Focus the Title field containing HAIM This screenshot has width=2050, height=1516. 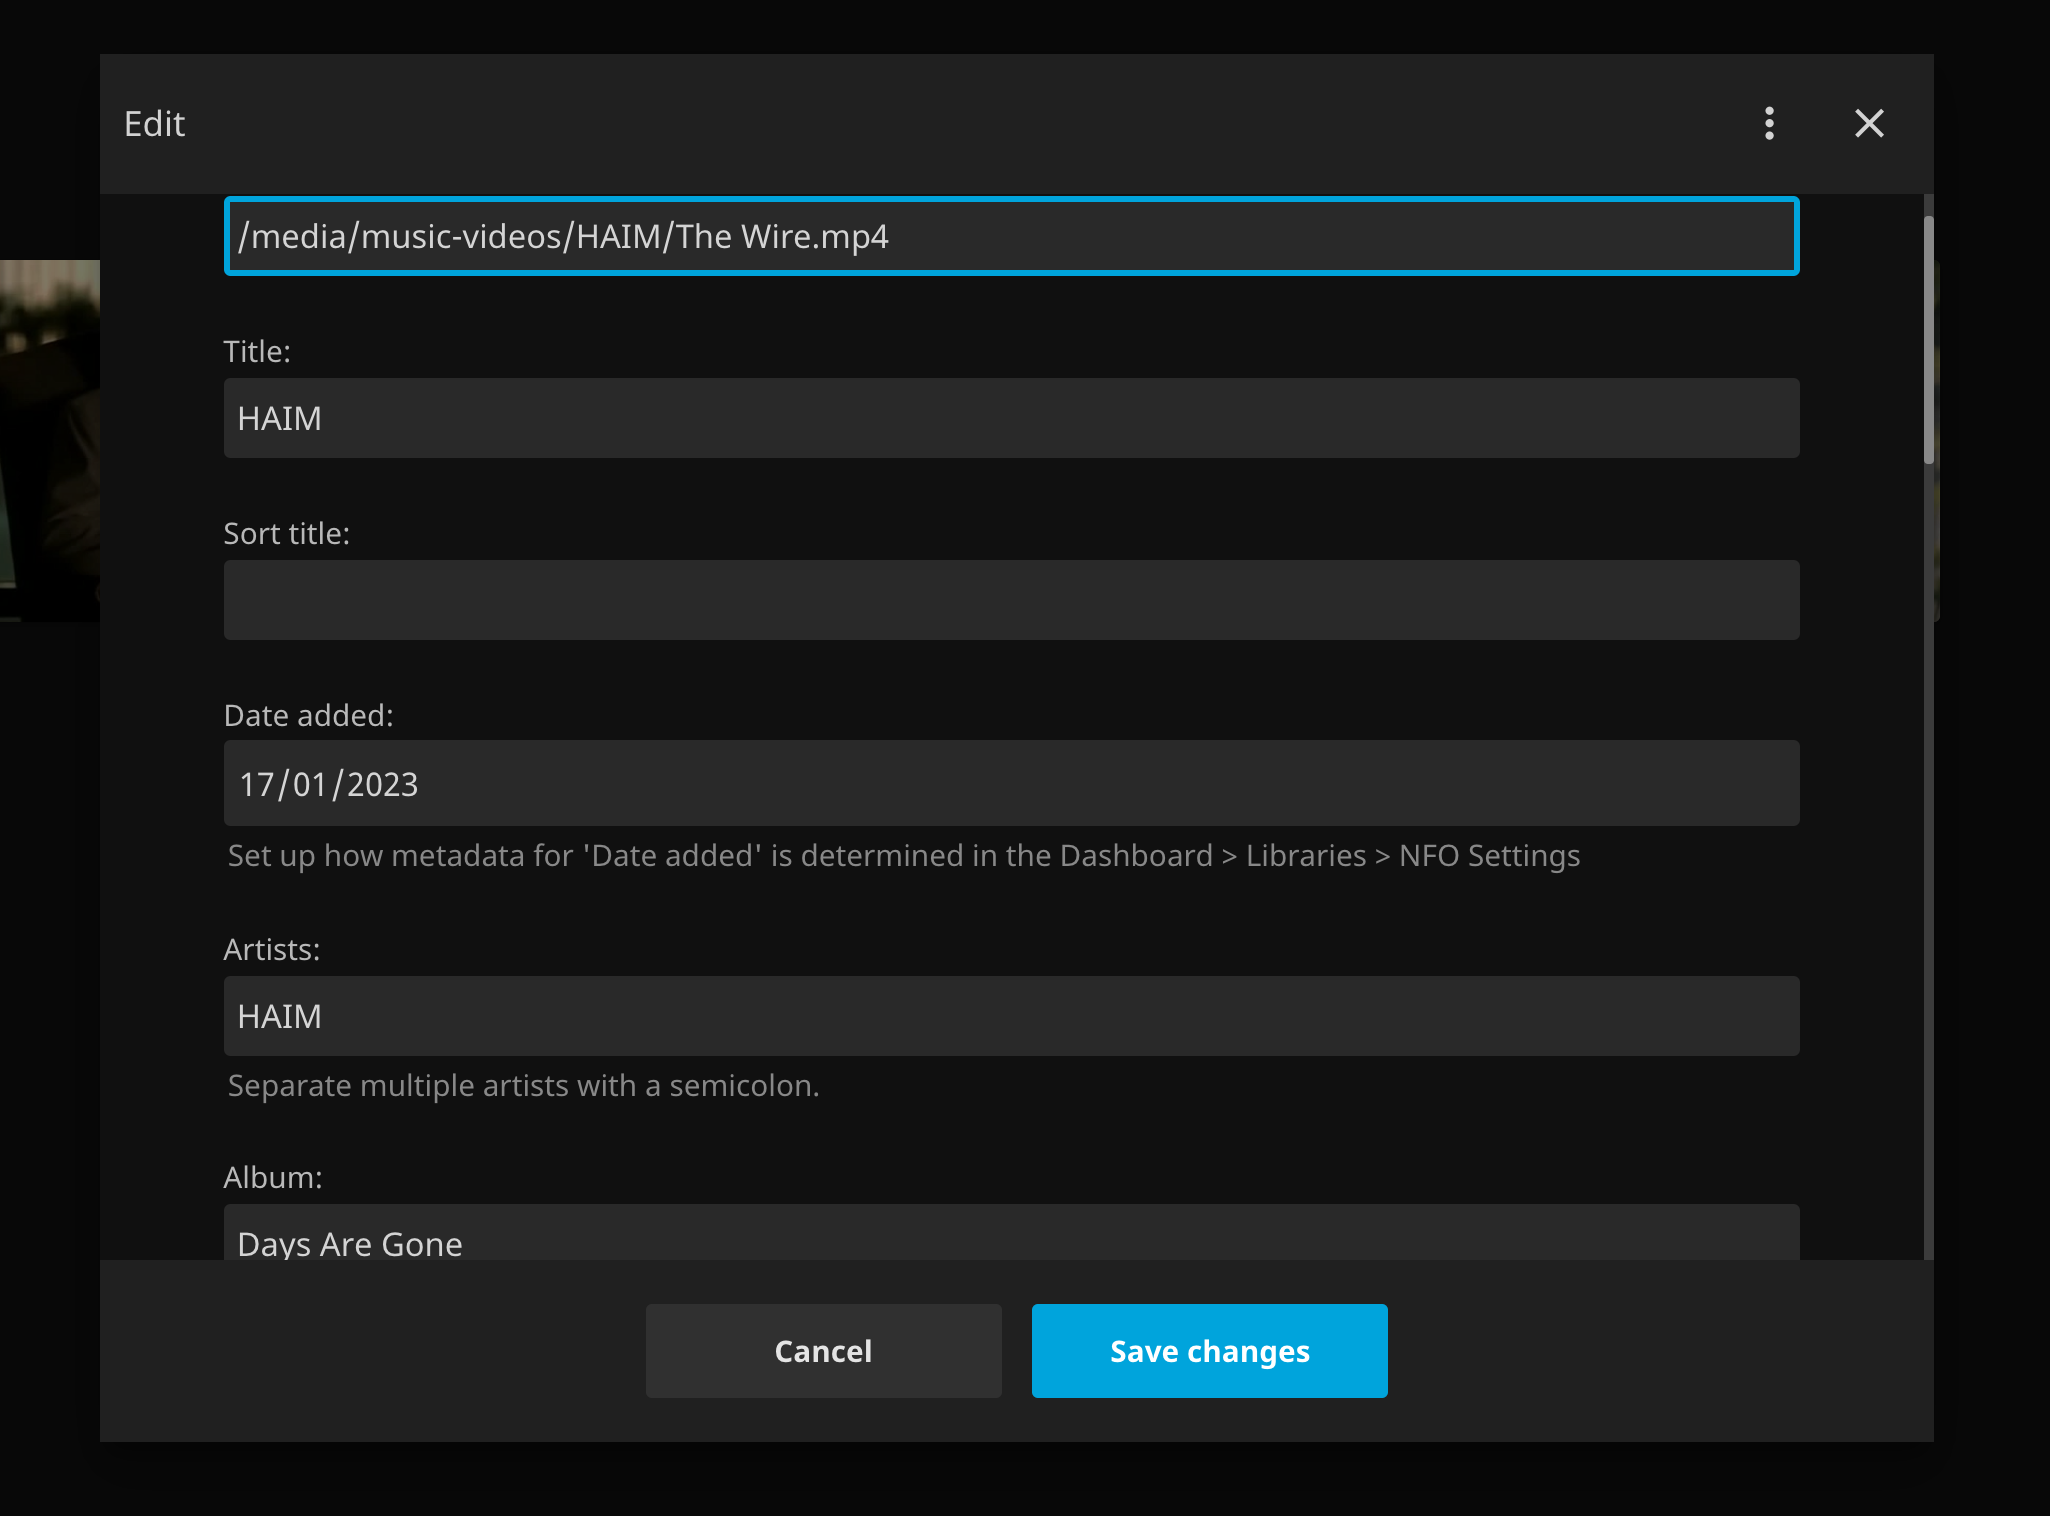point(1010,418)
